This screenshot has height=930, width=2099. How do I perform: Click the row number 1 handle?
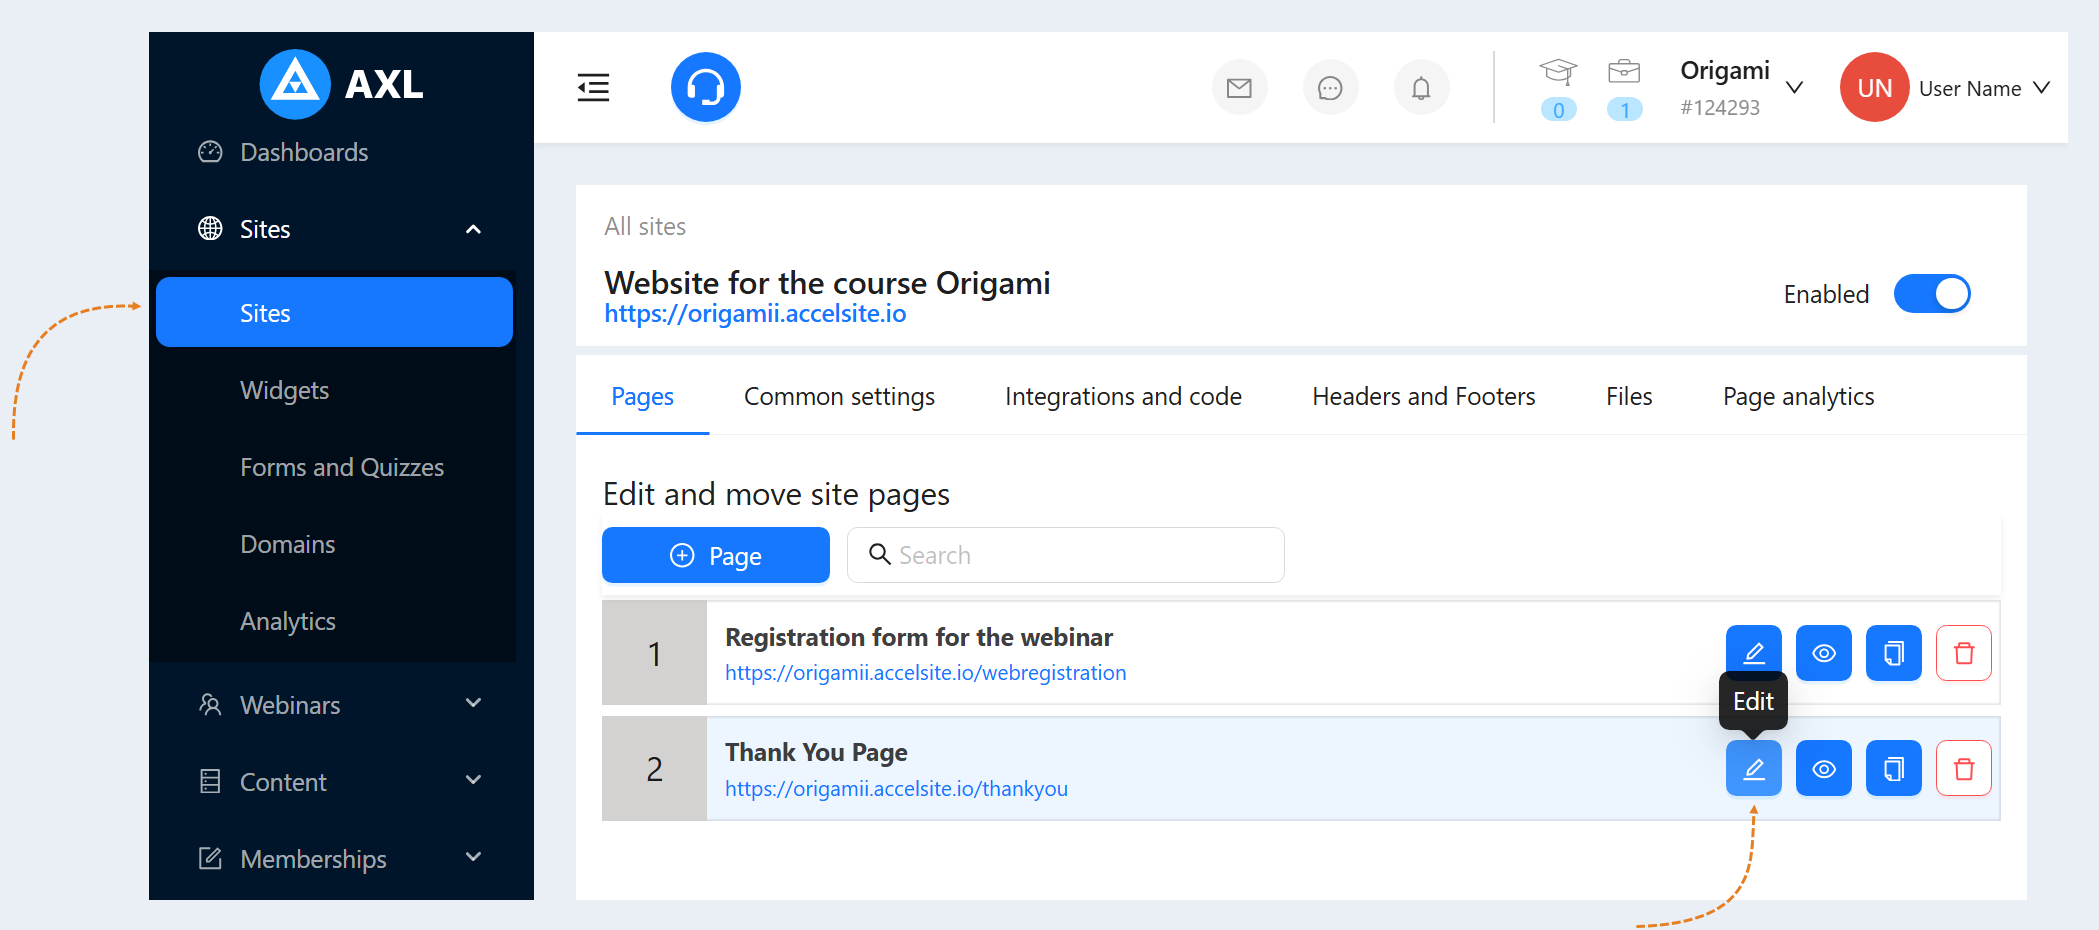[654, 653]
